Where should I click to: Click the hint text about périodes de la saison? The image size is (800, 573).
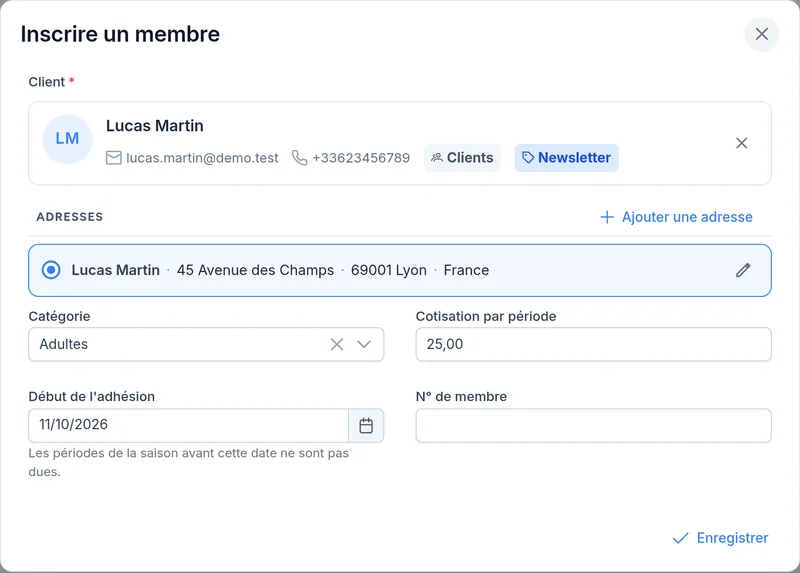pyautogui.click(x=189, y=462)
